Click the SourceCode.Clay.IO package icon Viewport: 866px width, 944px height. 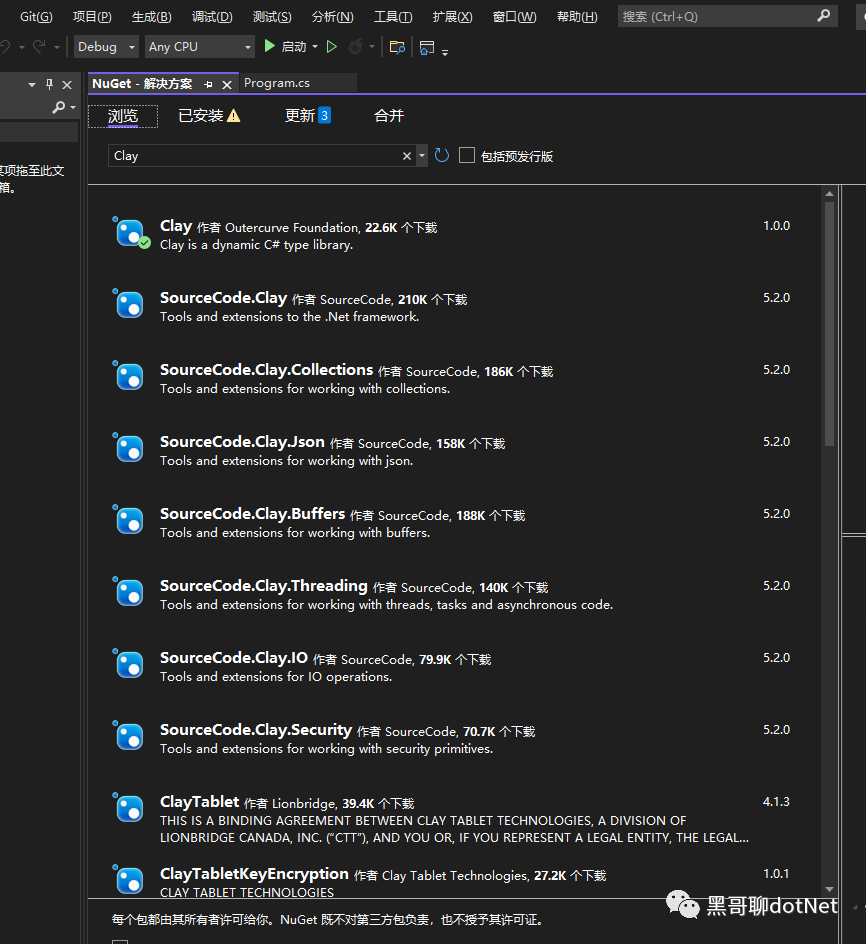pos(128,664)
